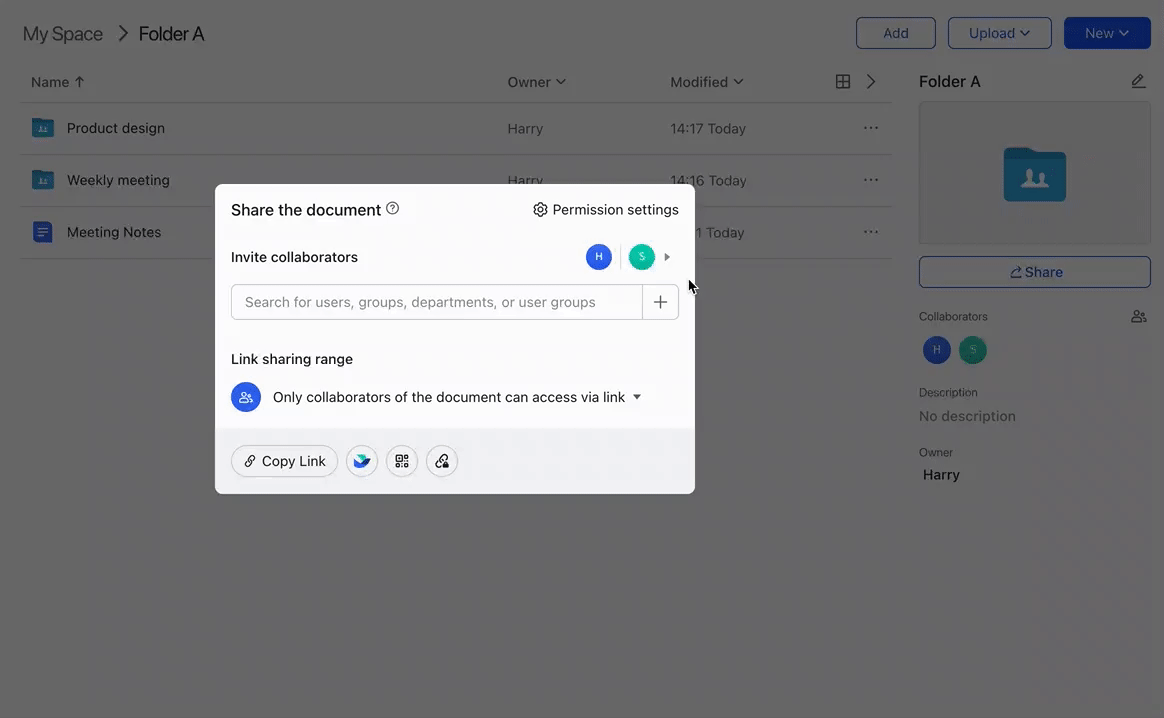Open Owner column filter dropdown
The width and height of the screenshot is (1164, 718).
(537, 82)
